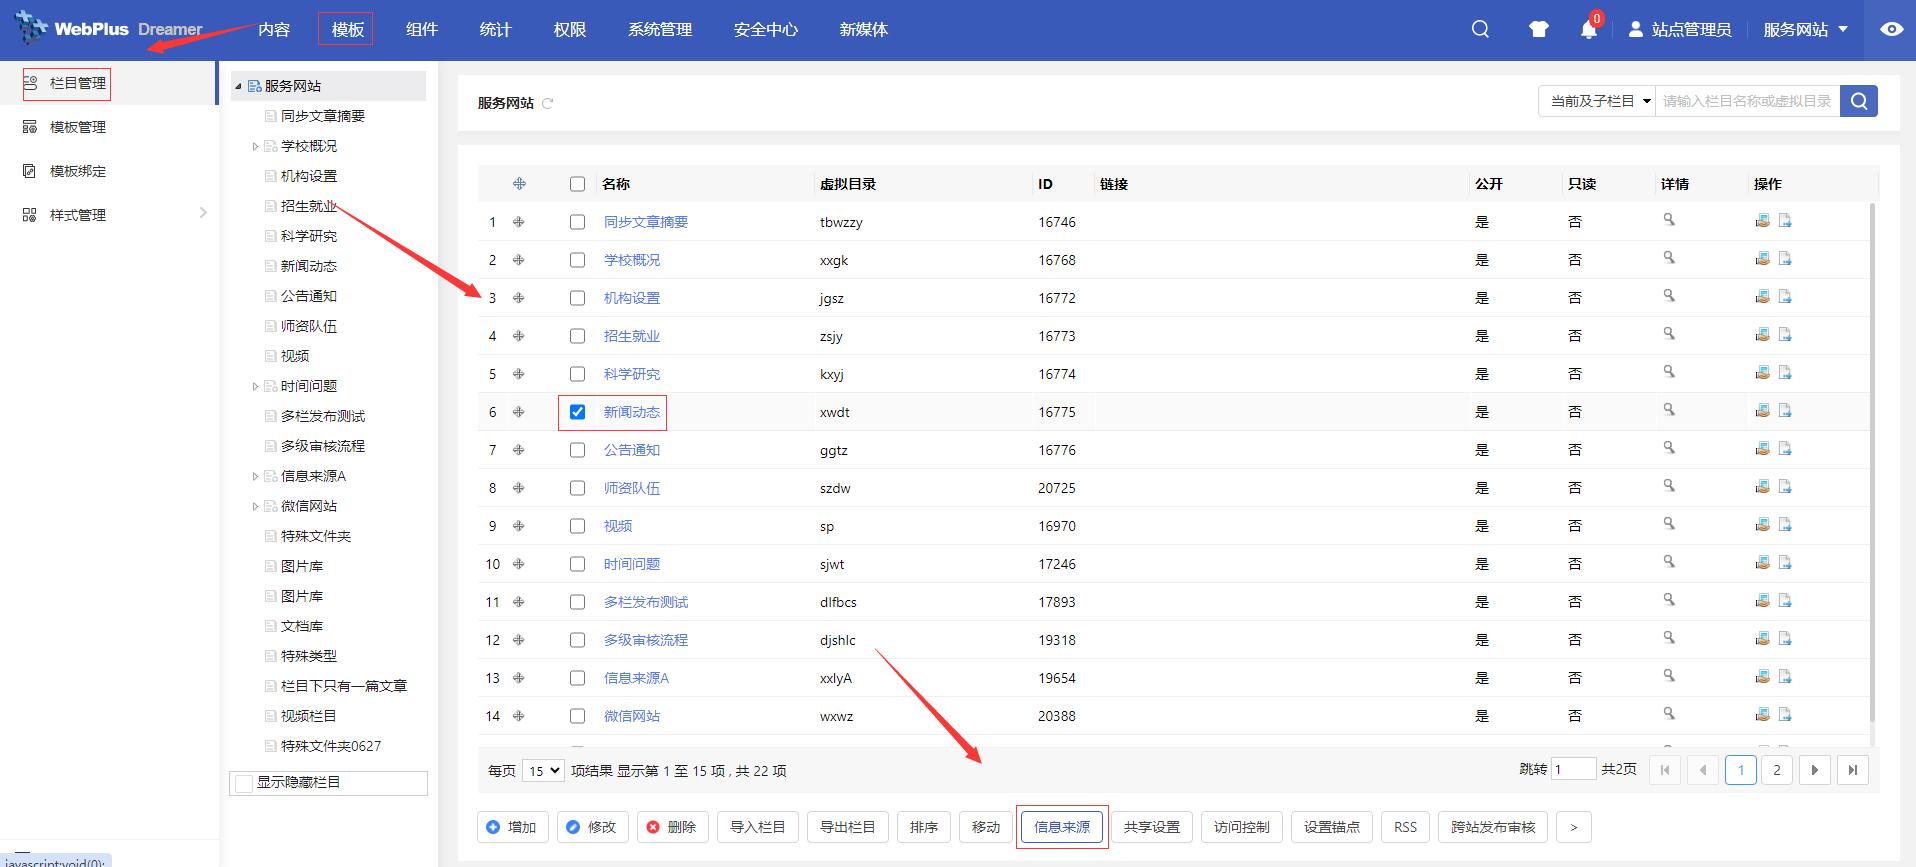Go to page 2
The image size is (1916, 867).
tap(1777, 770)
